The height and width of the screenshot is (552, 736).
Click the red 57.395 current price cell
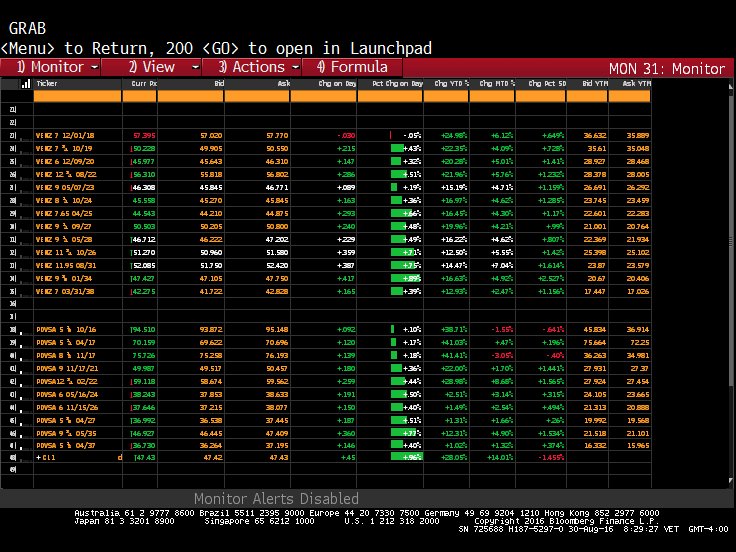[x=144, y=136]
